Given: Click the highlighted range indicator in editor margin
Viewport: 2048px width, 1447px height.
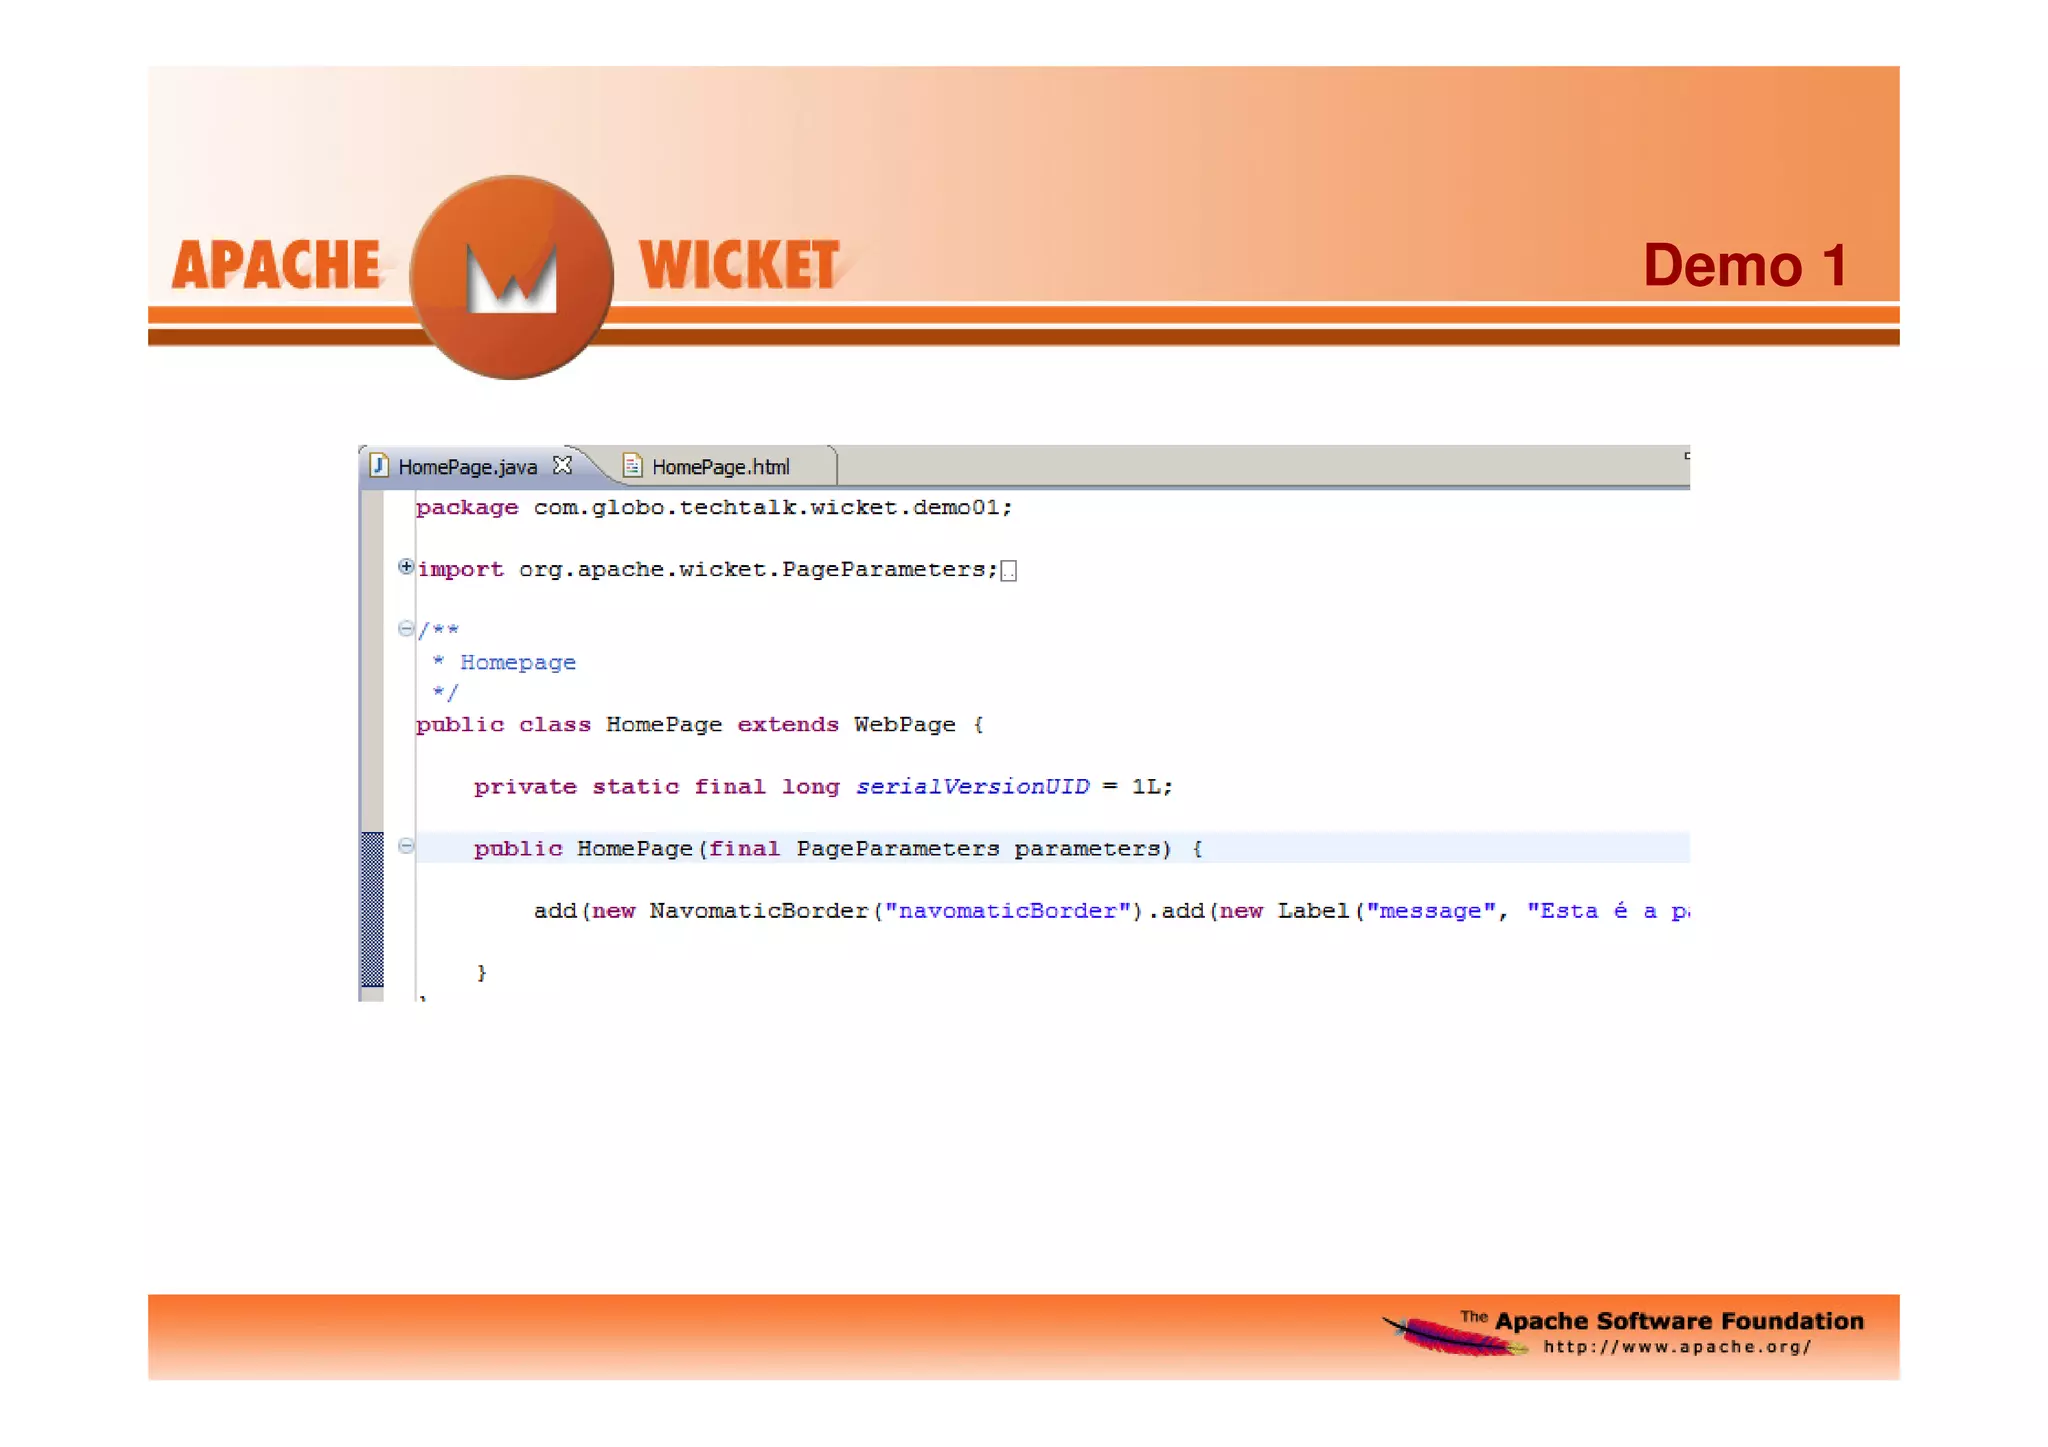Looking at the screenshot, I should pos(372,909).
